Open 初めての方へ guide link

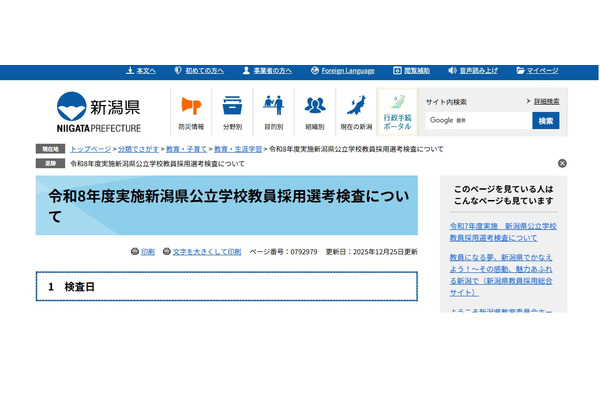click(x=204, y=71)
